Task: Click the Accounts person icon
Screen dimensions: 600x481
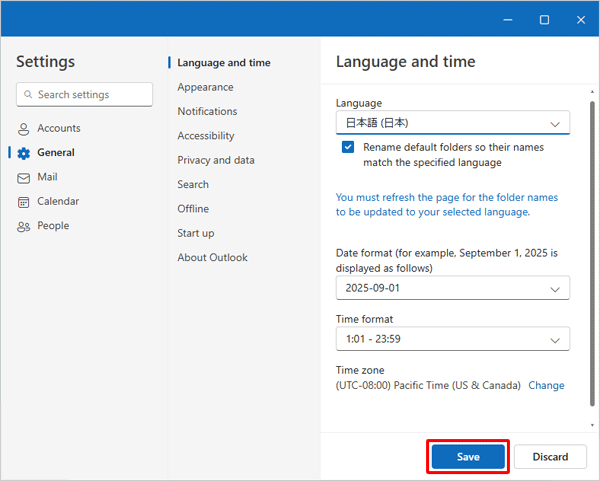Action: pos(23,129)
